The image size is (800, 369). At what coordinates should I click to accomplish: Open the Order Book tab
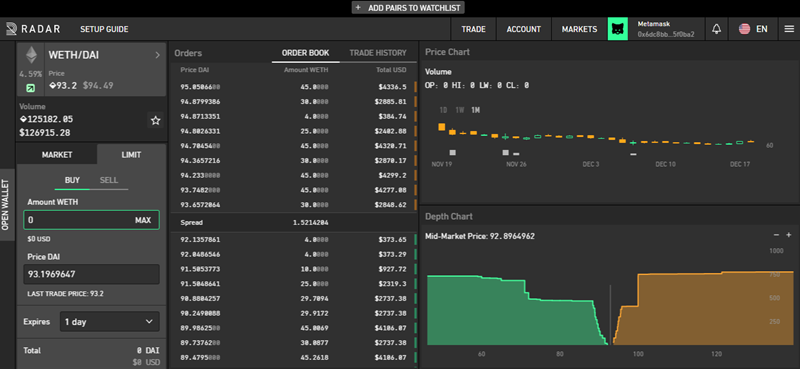[305, 53]
